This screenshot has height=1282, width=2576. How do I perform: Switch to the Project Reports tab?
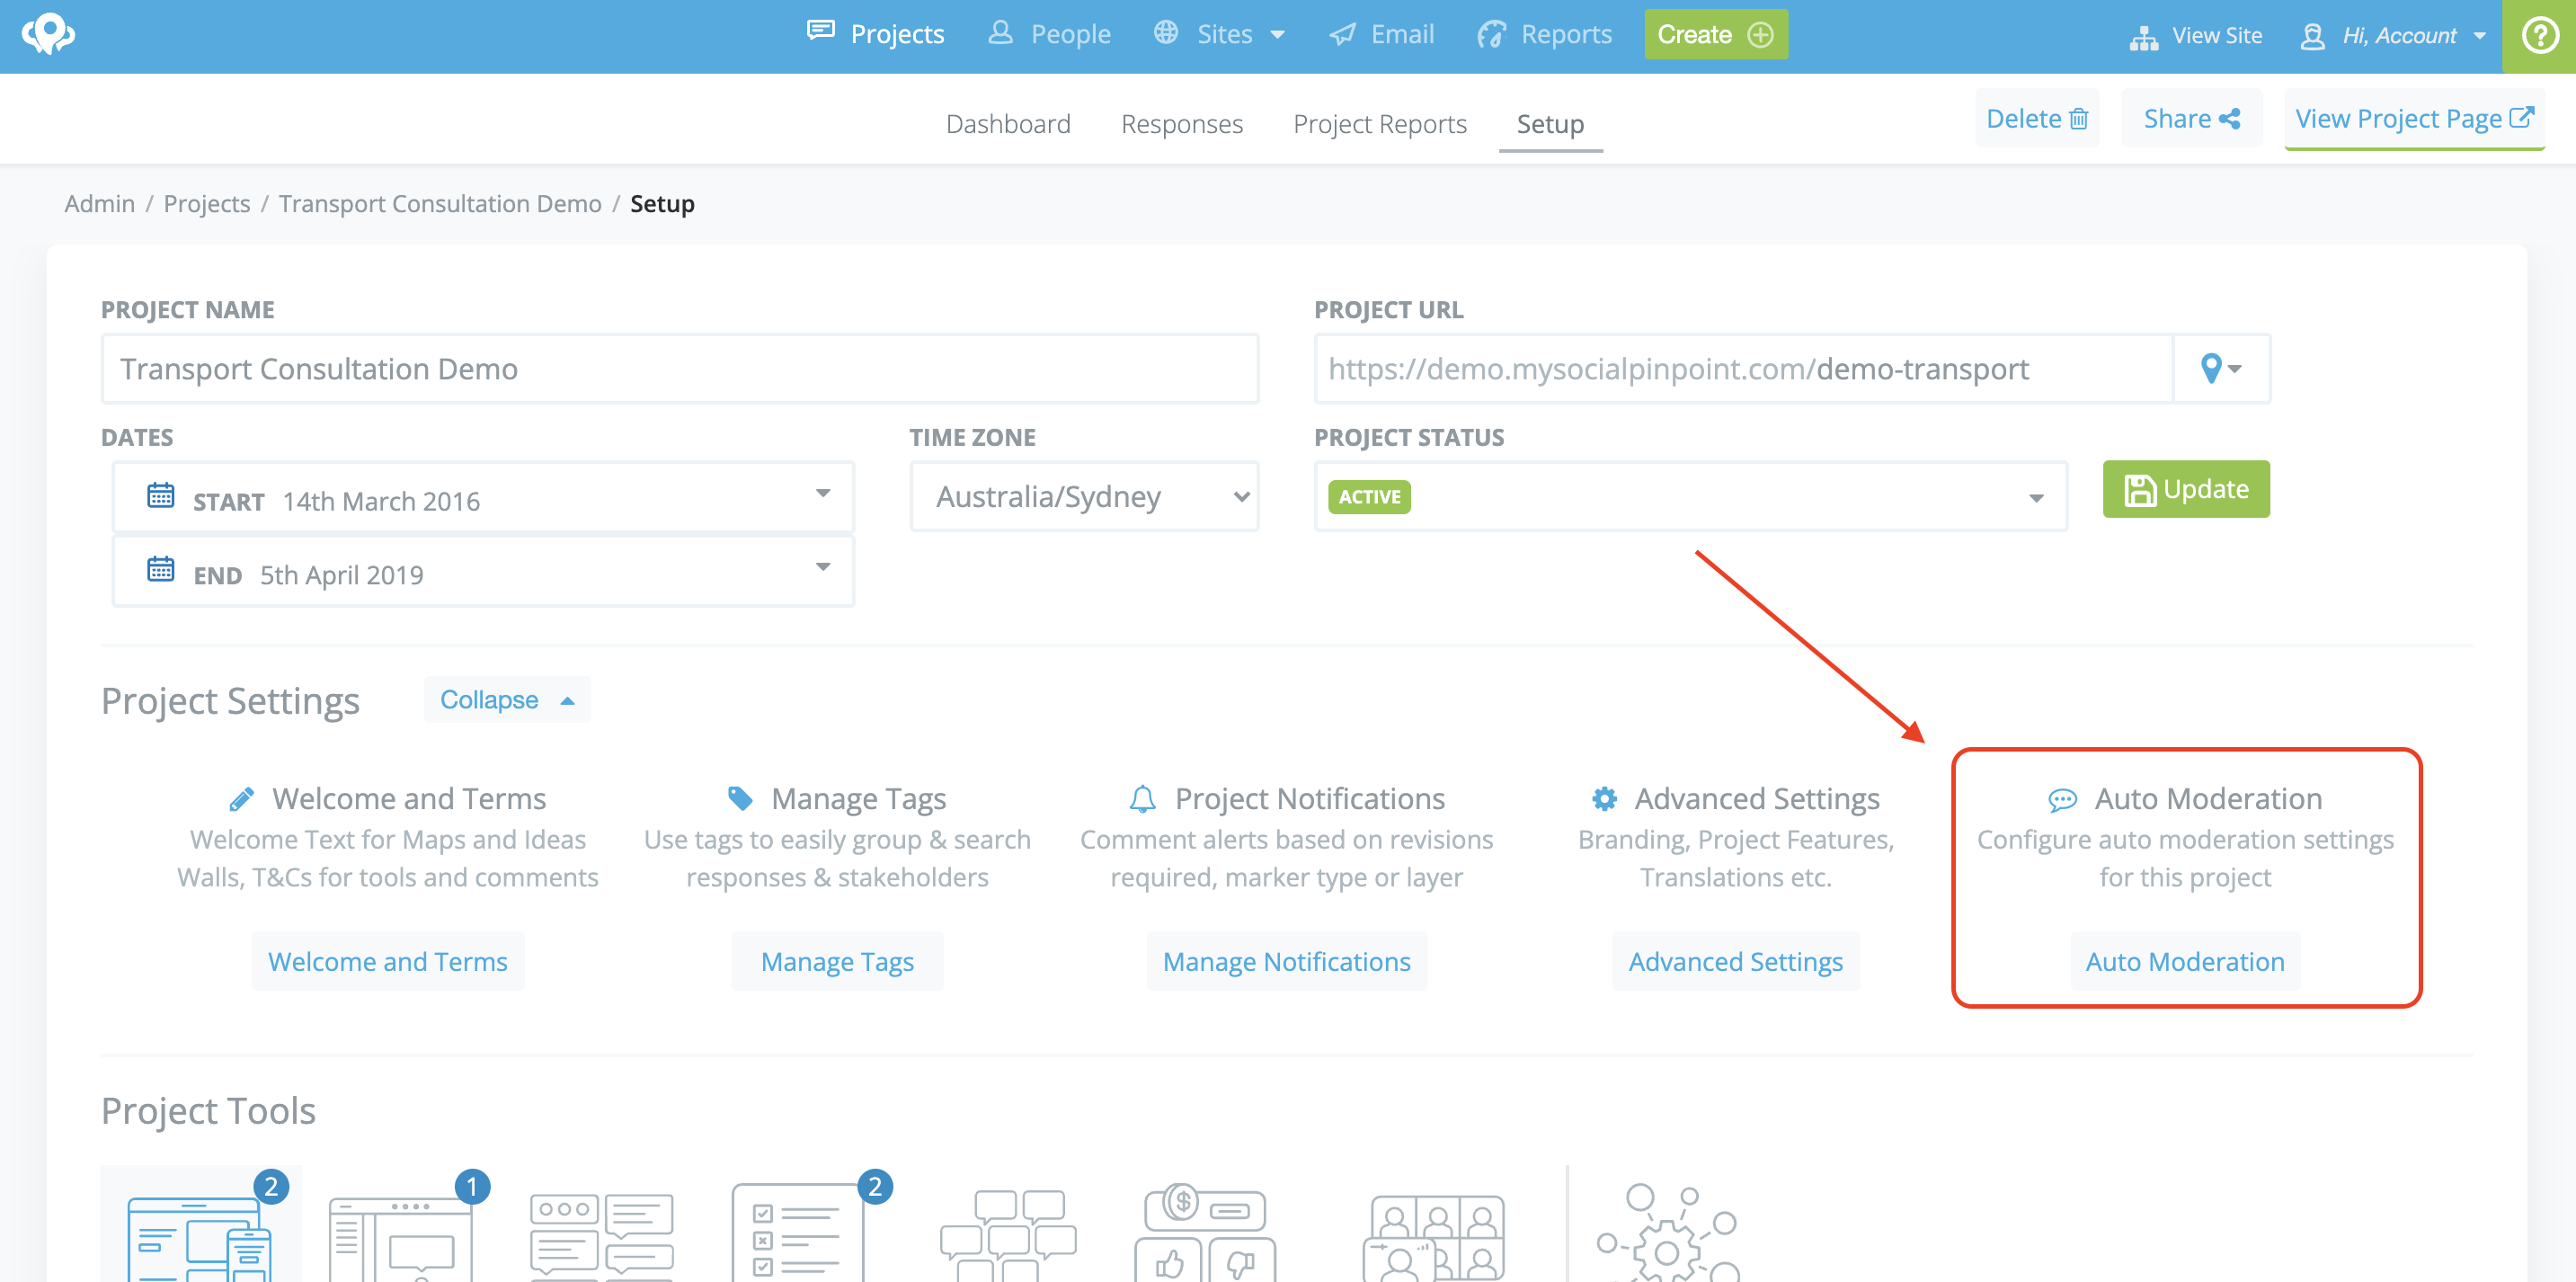pyautogui.click(x=1380, y=124)
